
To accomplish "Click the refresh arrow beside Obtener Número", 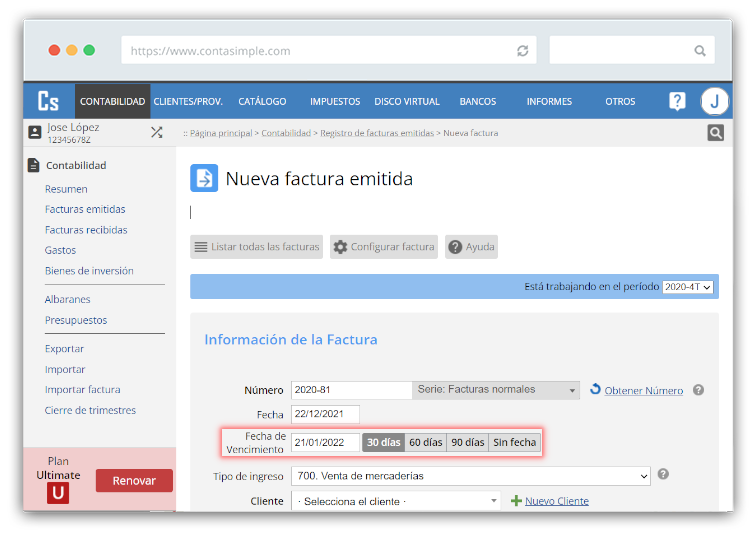I will coord(595,389).
